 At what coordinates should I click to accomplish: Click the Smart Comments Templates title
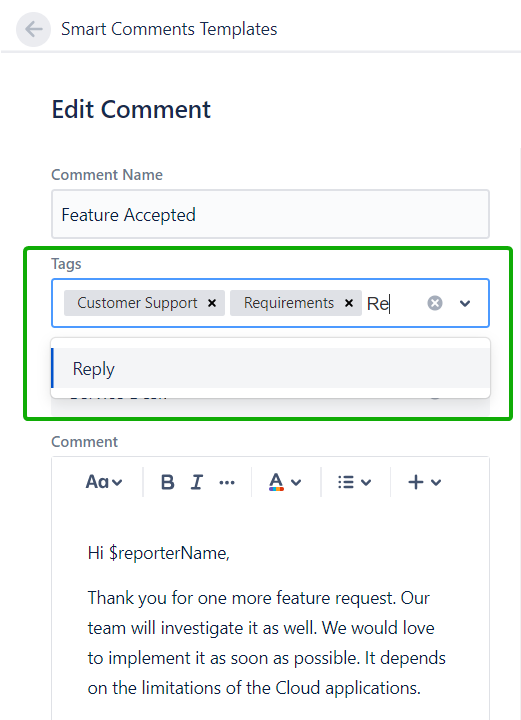pyautogui.click(x=169, y=29)
